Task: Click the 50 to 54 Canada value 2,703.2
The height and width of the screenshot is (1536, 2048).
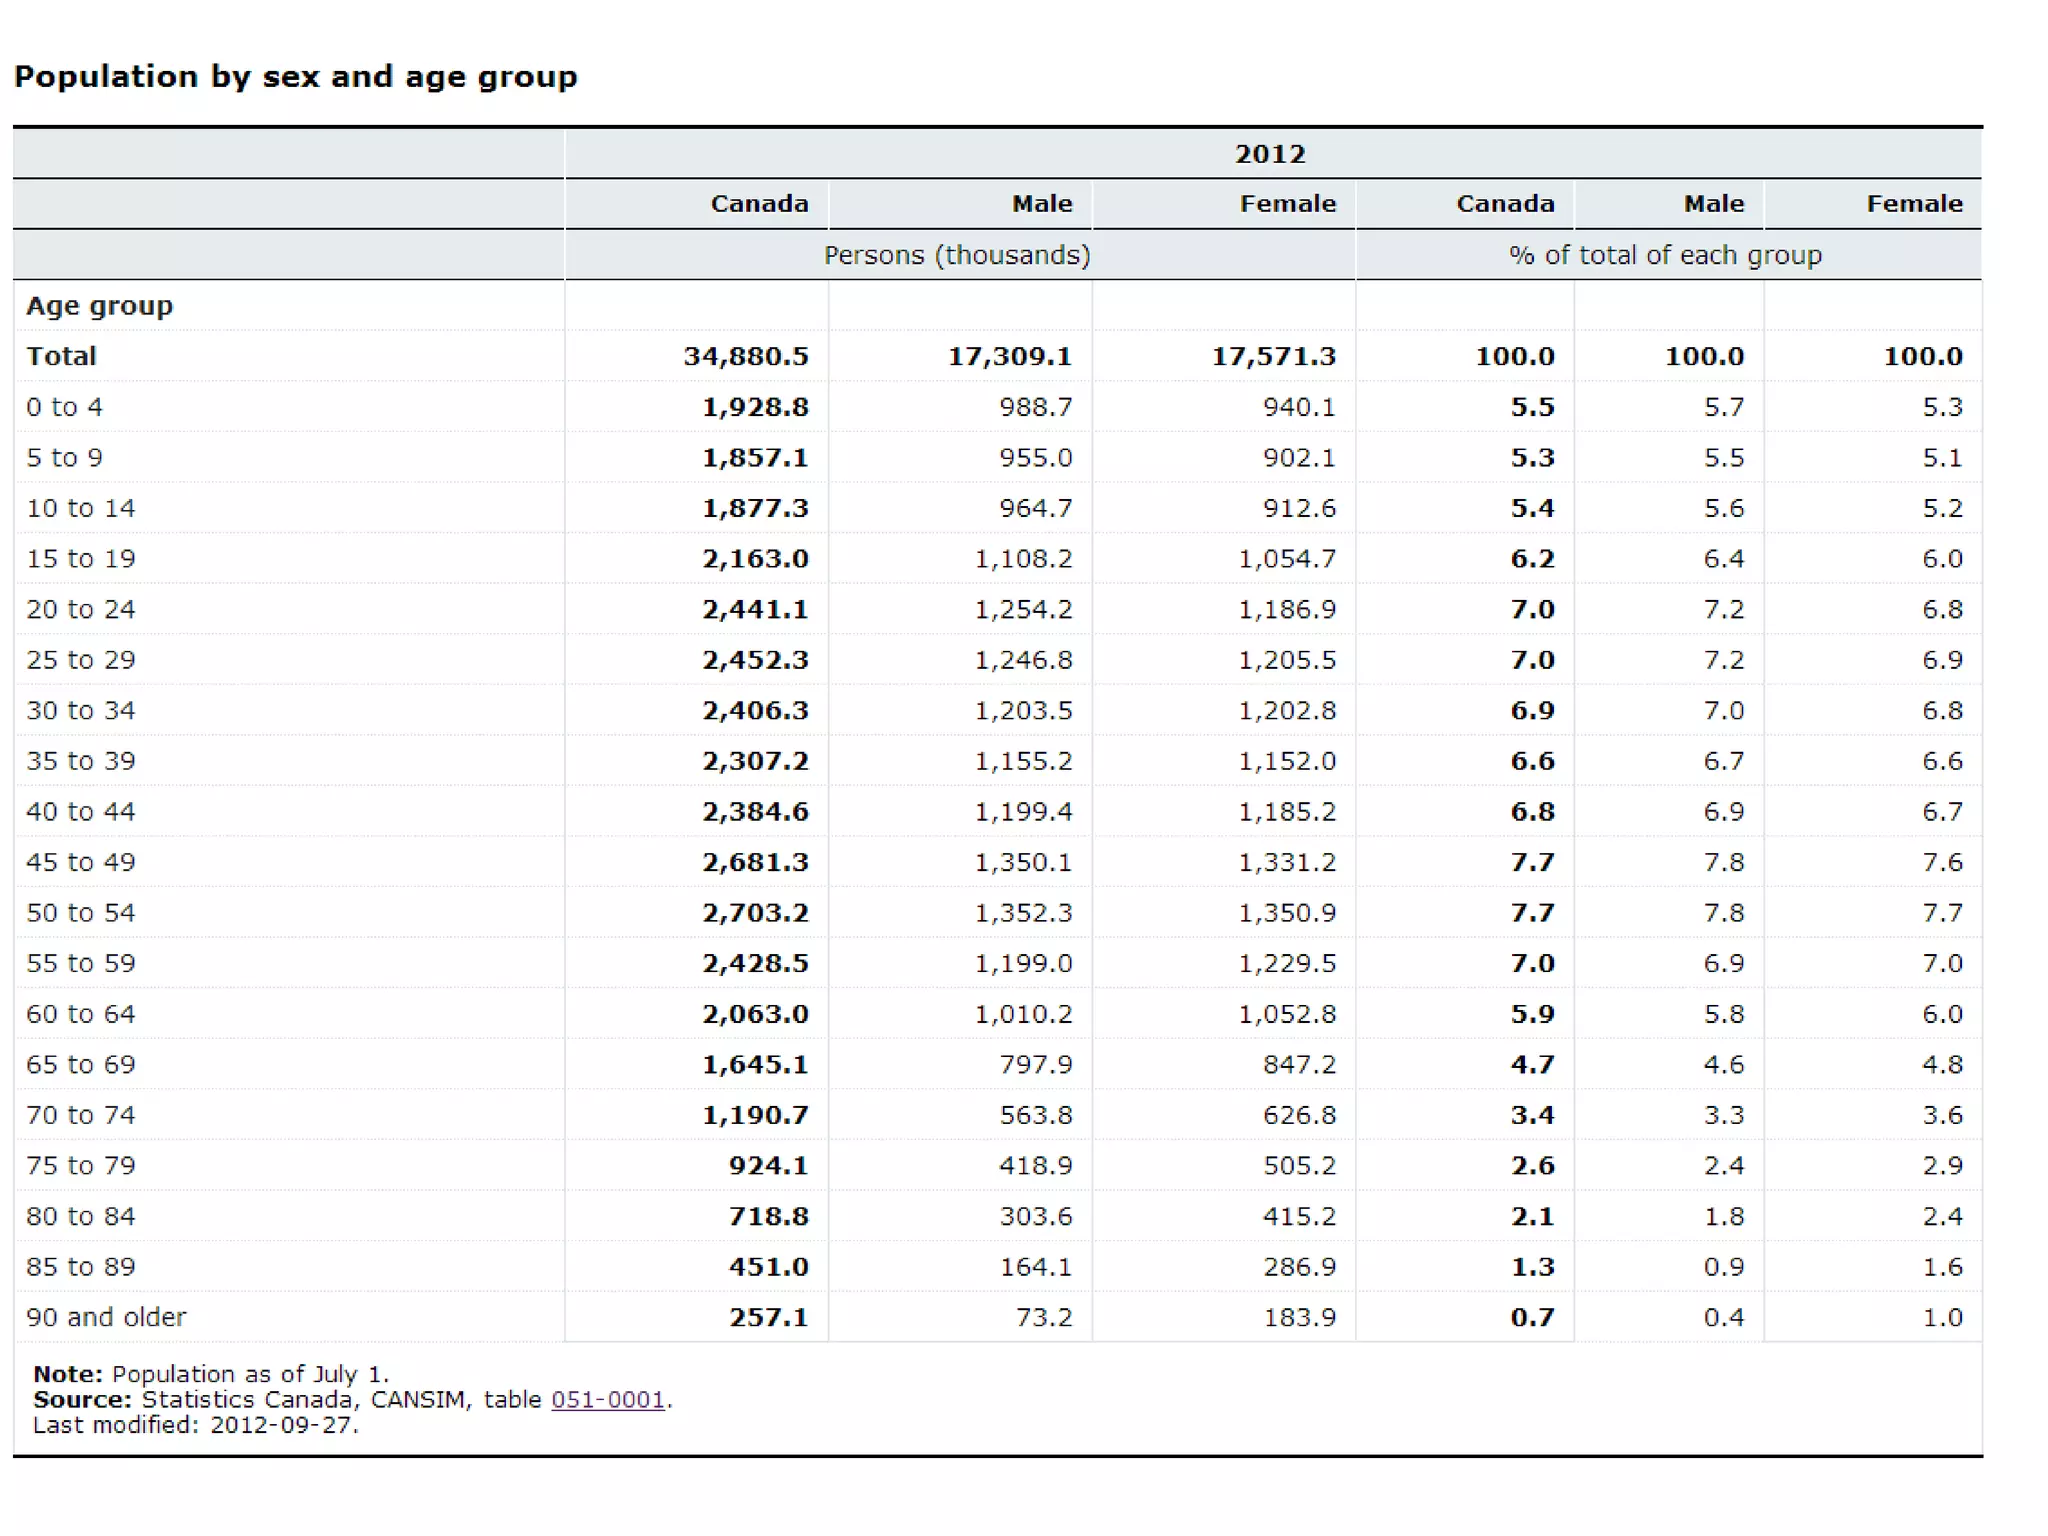Action: point(754,913)
